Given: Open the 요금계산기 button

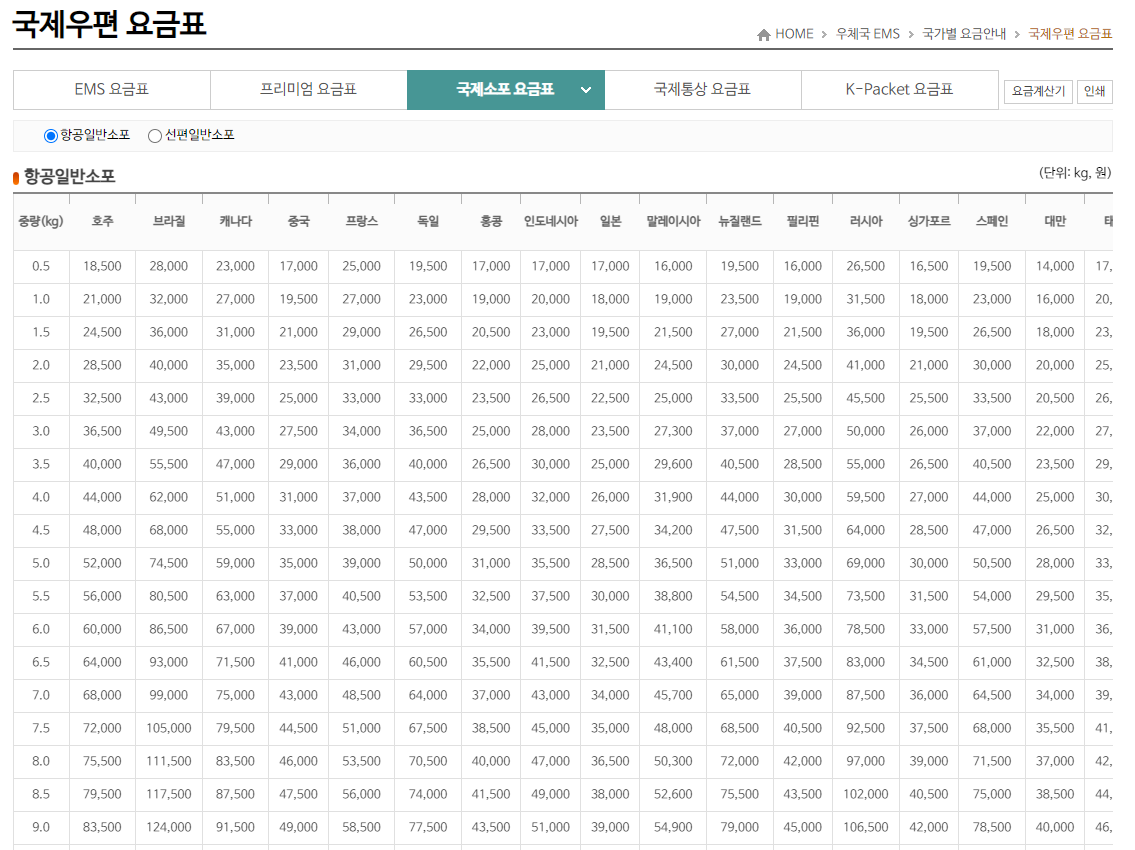Looking at the screenshot, I should 1038,91.
